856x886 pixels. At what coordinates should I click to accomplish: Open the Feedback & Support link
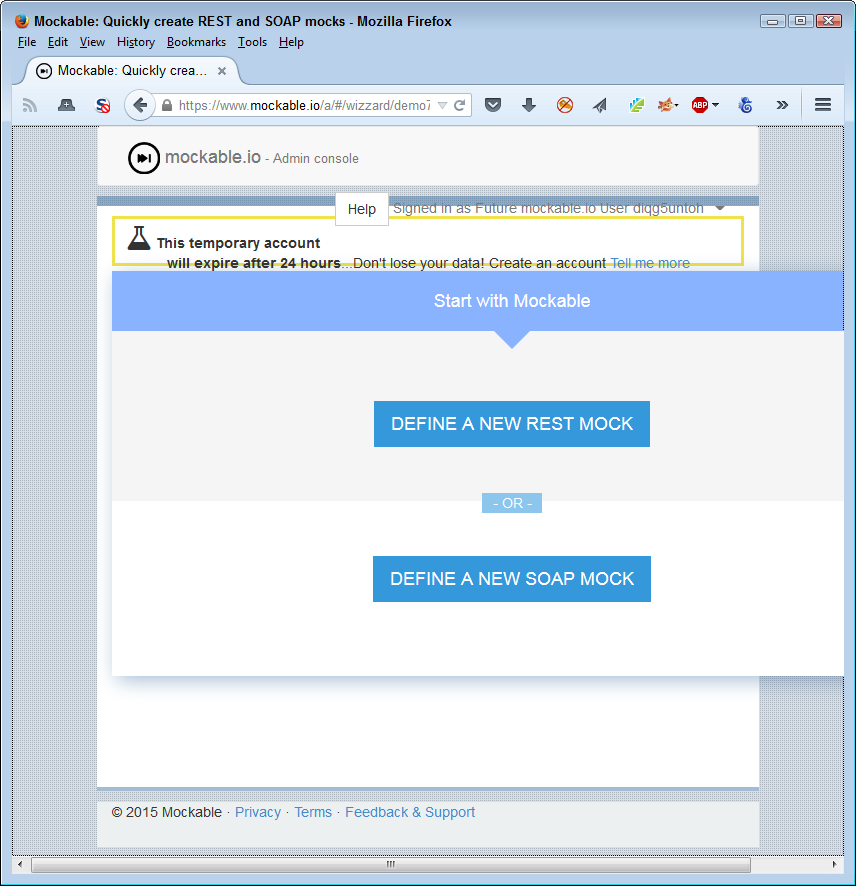point(410,812)
